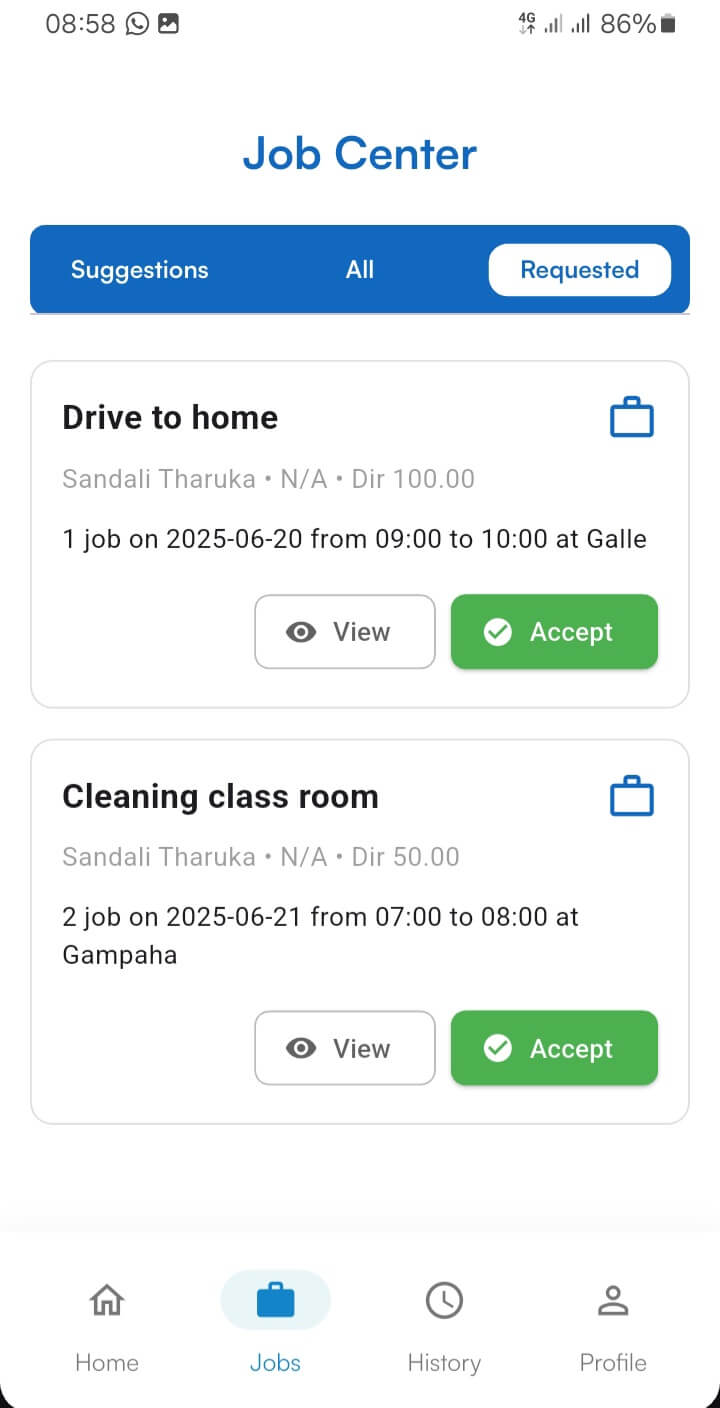
Task: Select the Requested tab
Action: (579, 270)
